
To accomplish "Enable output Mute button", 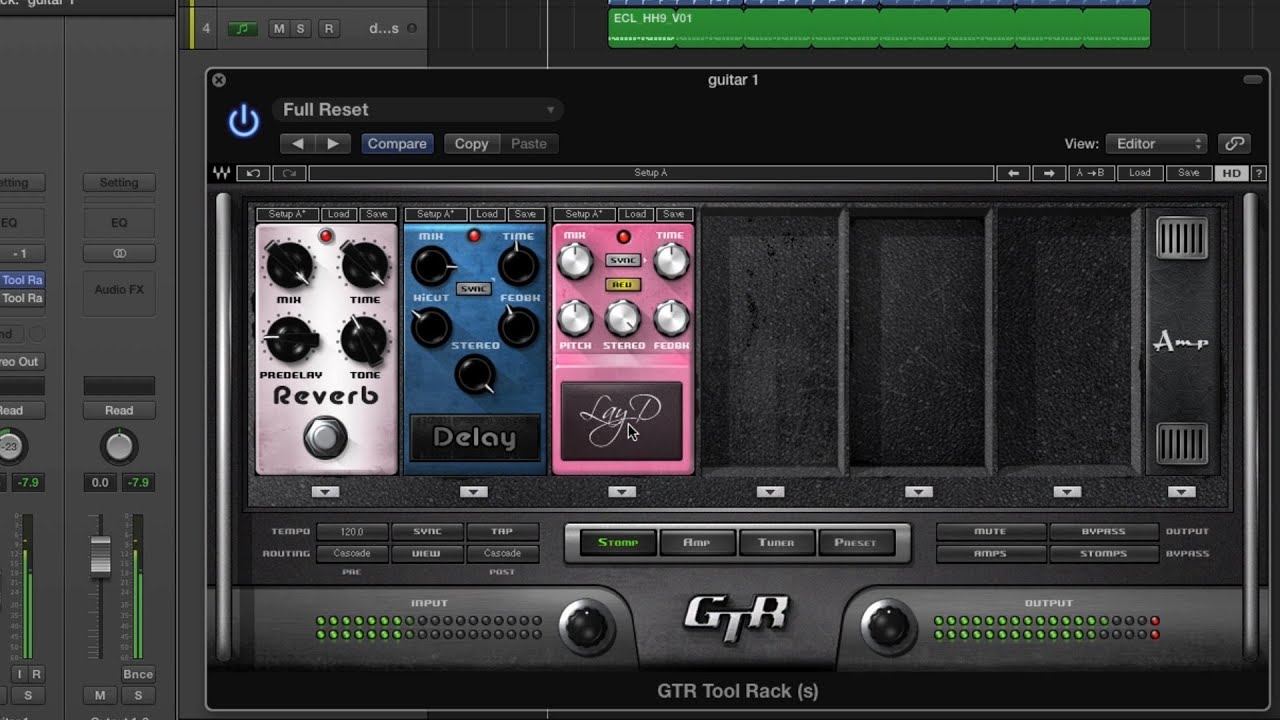I will point(990,531).
